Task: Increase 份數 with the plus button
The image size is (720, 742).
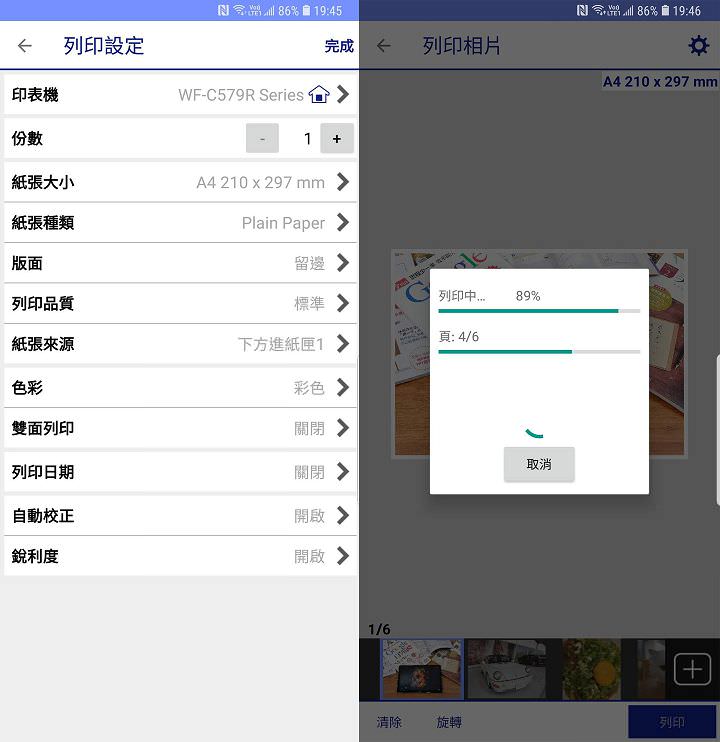Action: point(337,138)
